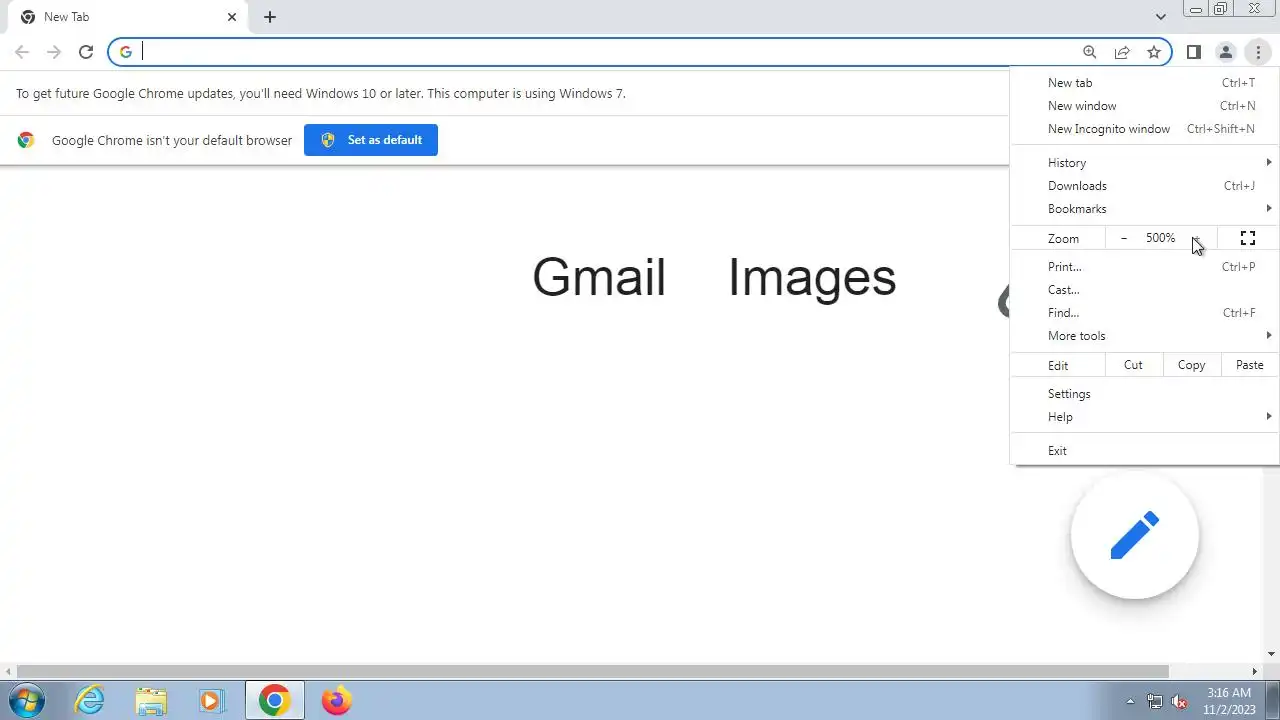Click the Google icon in the address bar
Screen dimensions: 1280x720
click(126, 52)
